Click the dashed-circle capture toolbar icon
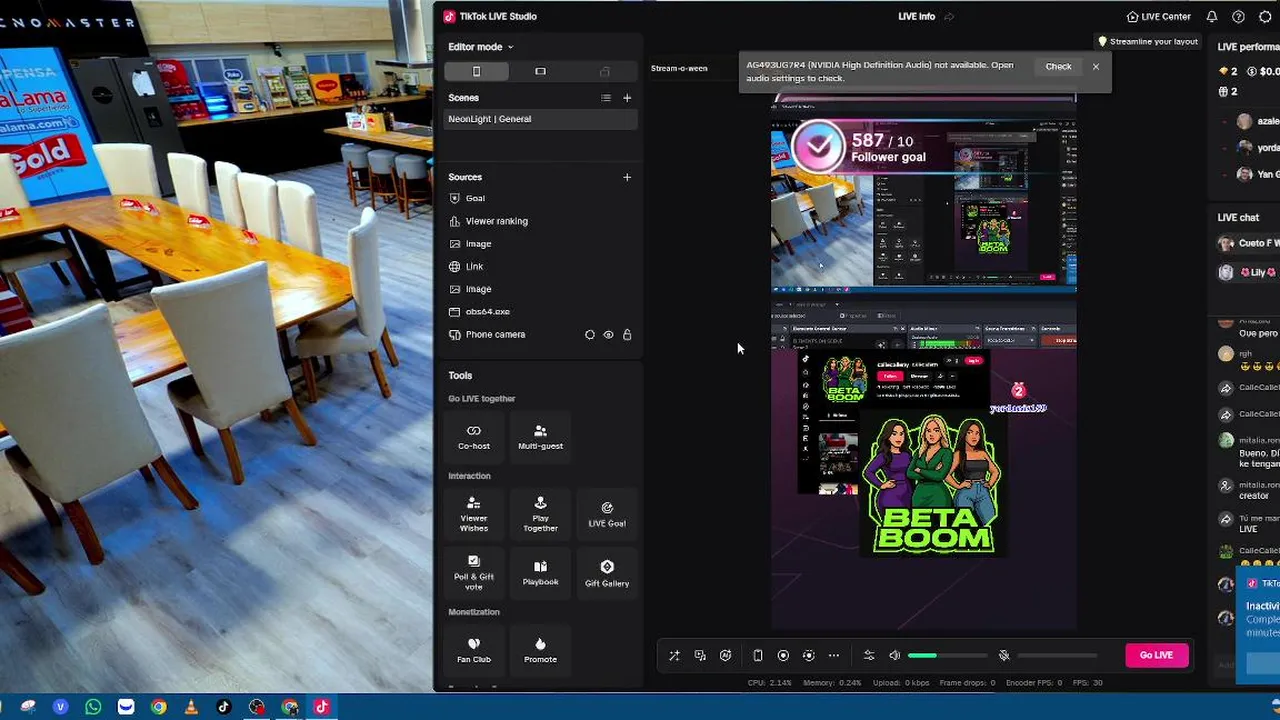This screenshot has width=1280, height=720. point(809,656)
